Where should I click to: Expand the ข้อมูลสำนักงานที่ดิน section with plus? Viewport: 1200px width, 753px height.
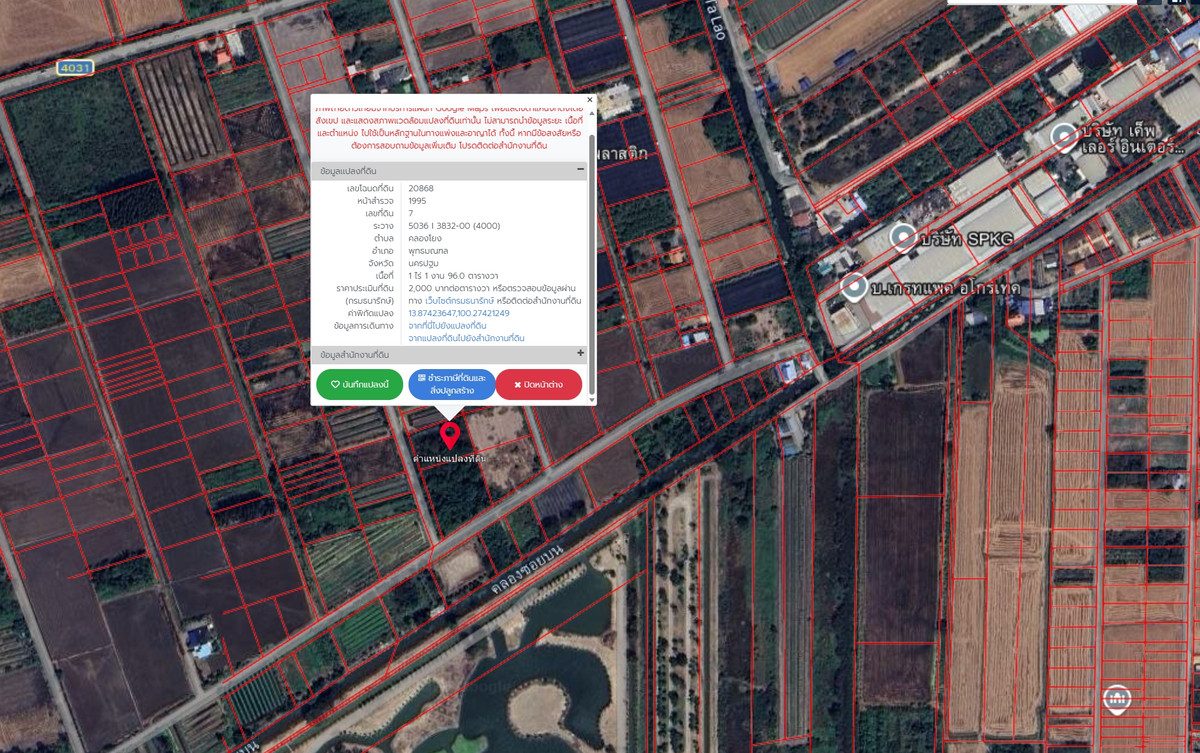[580, 354]
